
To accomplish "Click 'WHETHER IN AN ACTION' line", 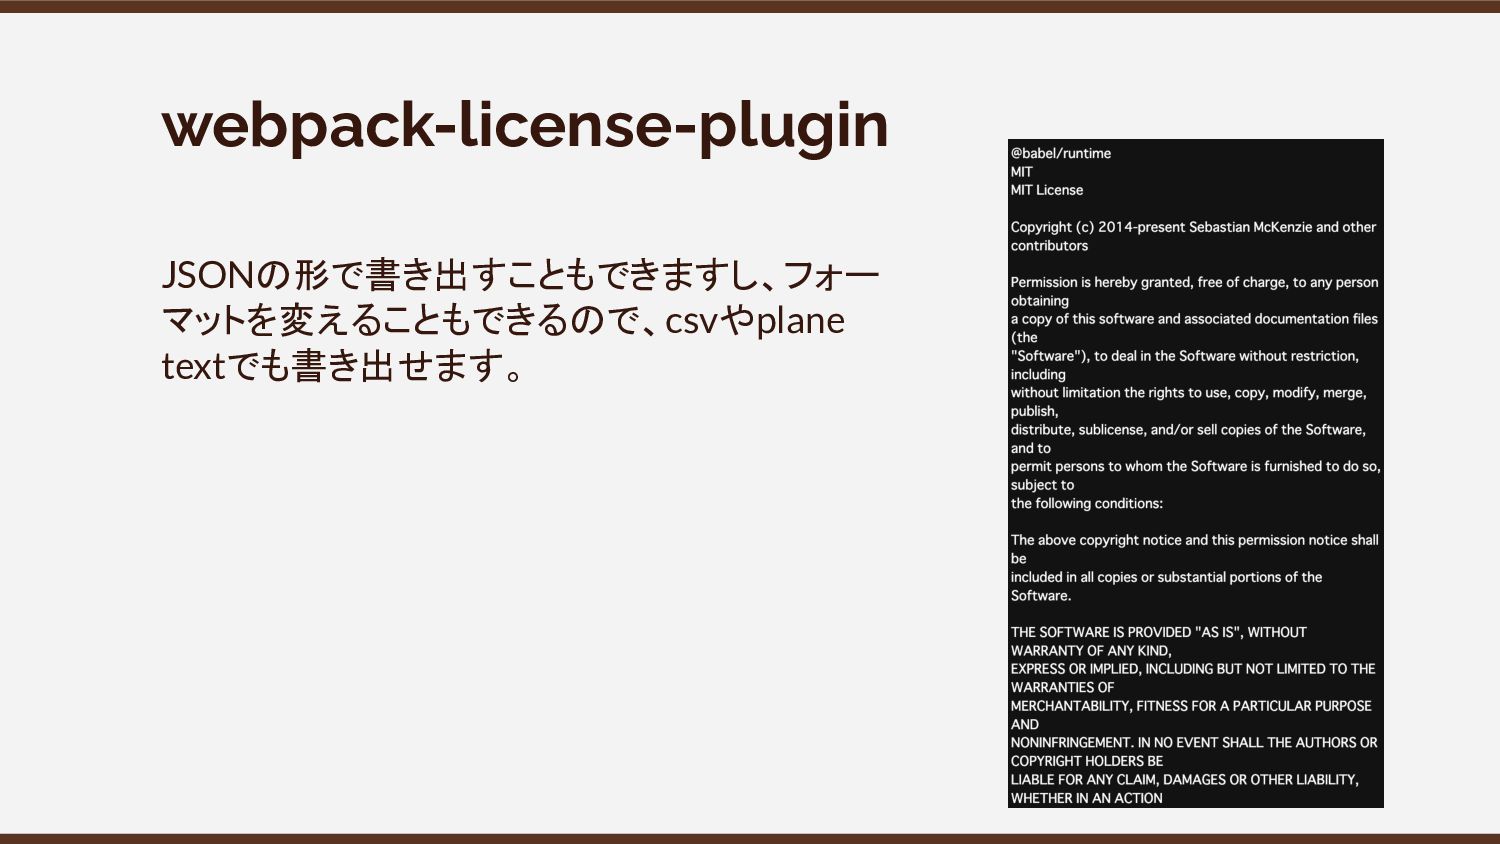I will (x=1086, y=798).
